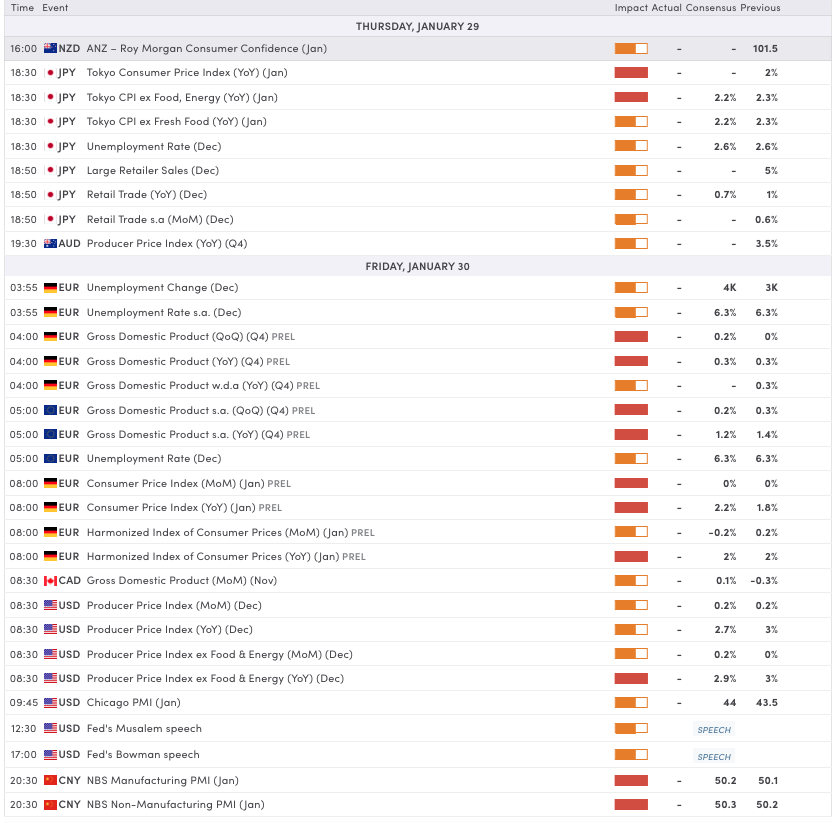Screen dimensions: 835x823
Task: Open Producer Price Index (MoM) (Dec) event
Action: click(x=174, y=606)
